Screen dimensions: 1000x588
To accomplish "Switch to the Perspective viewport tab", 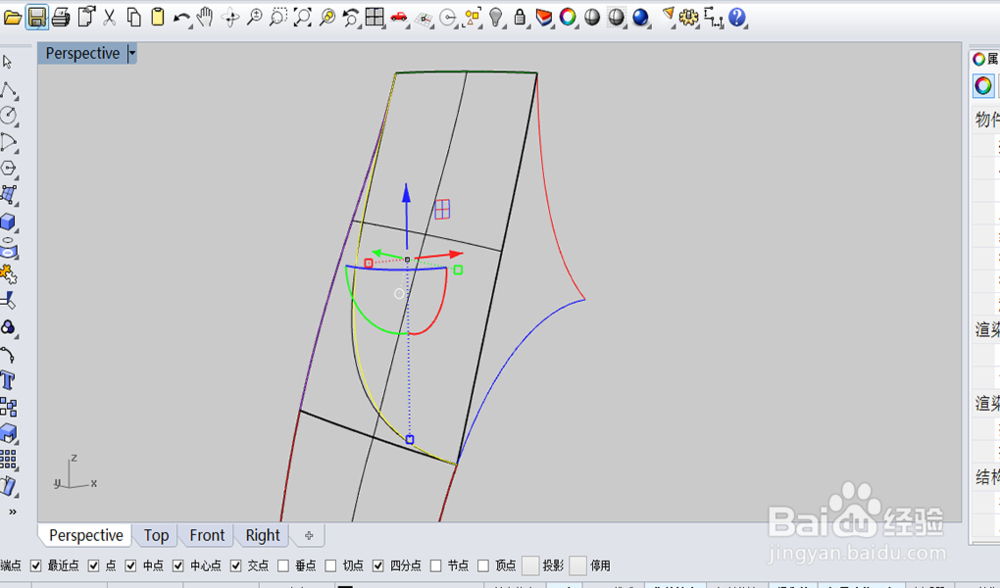I will point(86,535).
